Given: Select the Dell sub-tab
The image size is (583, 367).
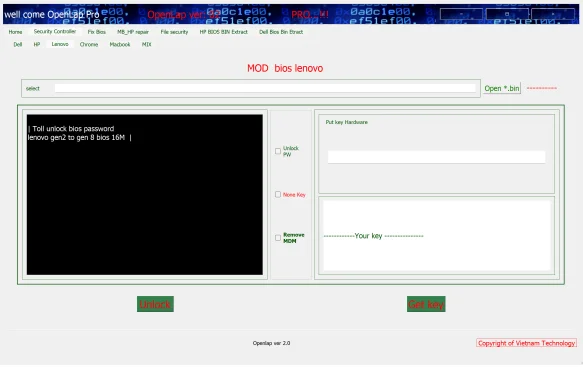Looking at the screenshot, I should [17, 44].
